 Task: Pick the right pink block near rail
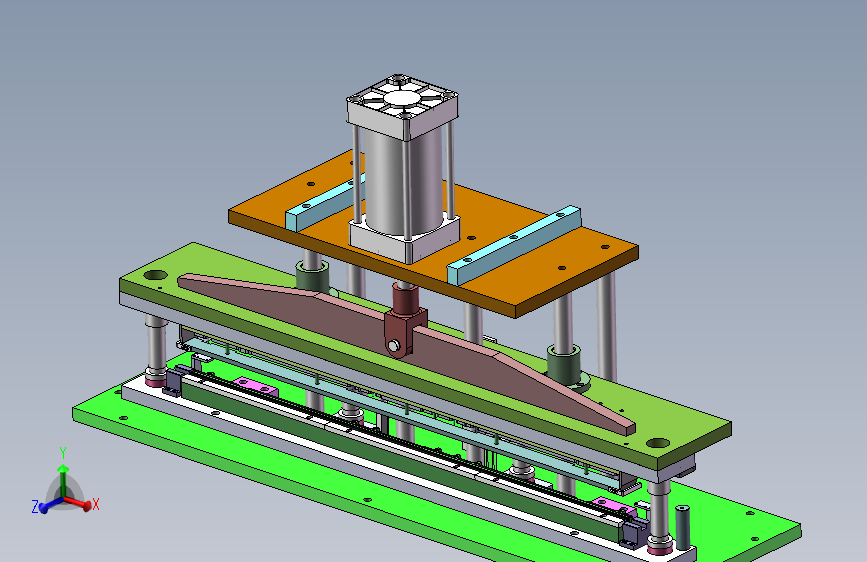[614, 506]
